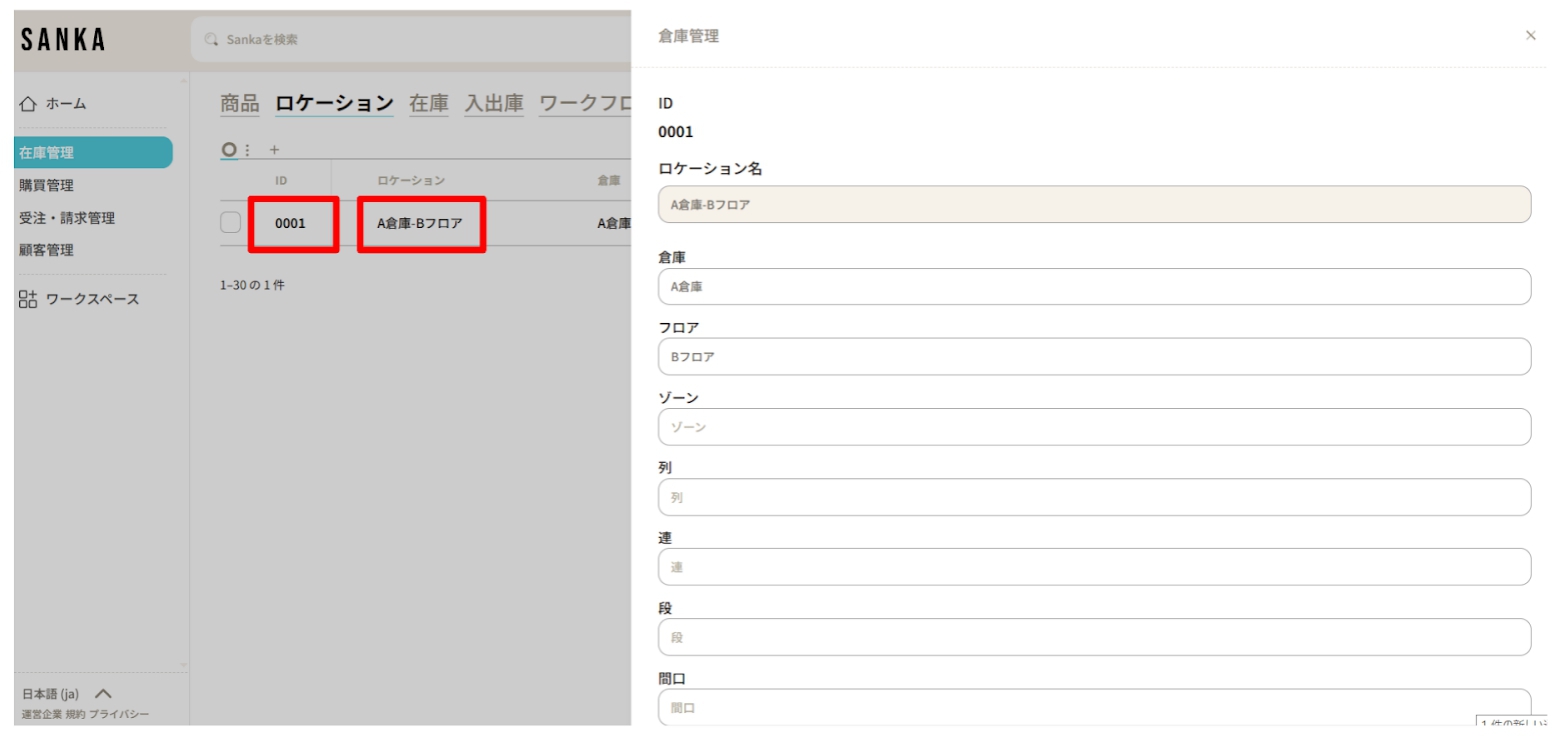Click the ロケーション名 input field
Viewport: 1562px width, 742px height.
tap(1094, 204)
